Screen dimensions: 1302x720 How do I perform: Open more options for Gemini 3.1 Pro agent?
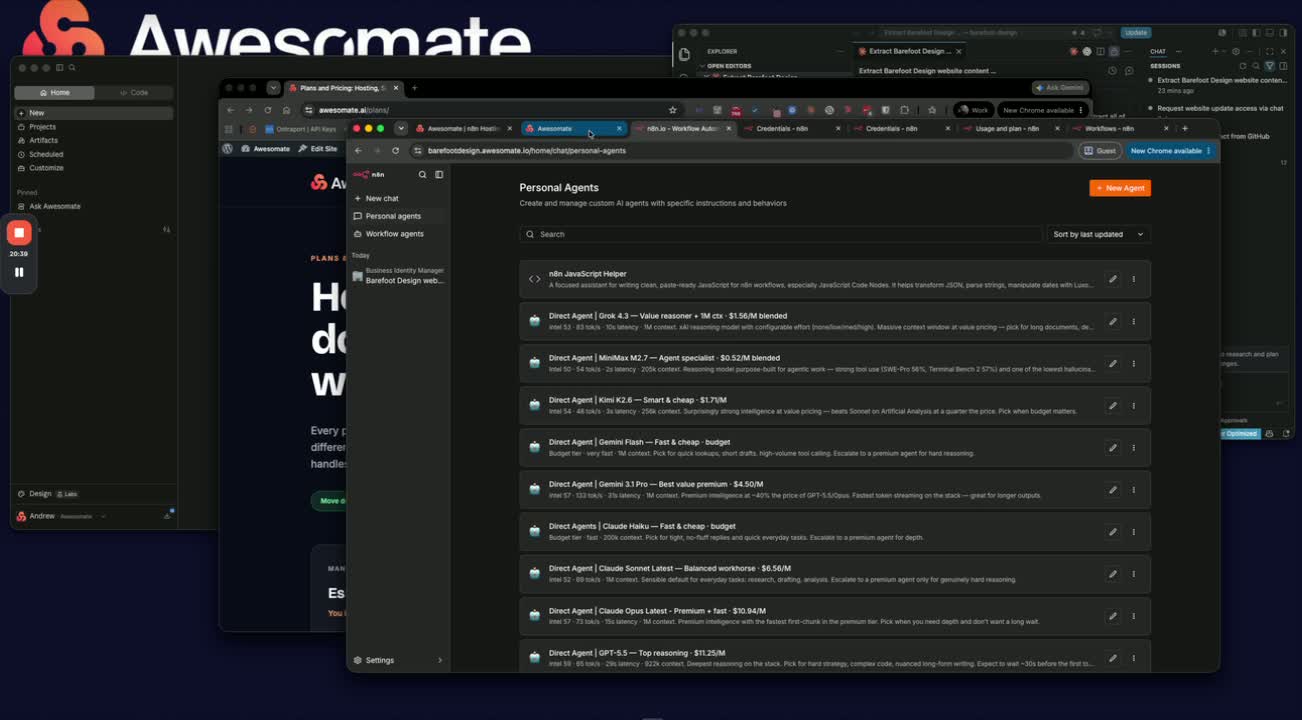1134,490
